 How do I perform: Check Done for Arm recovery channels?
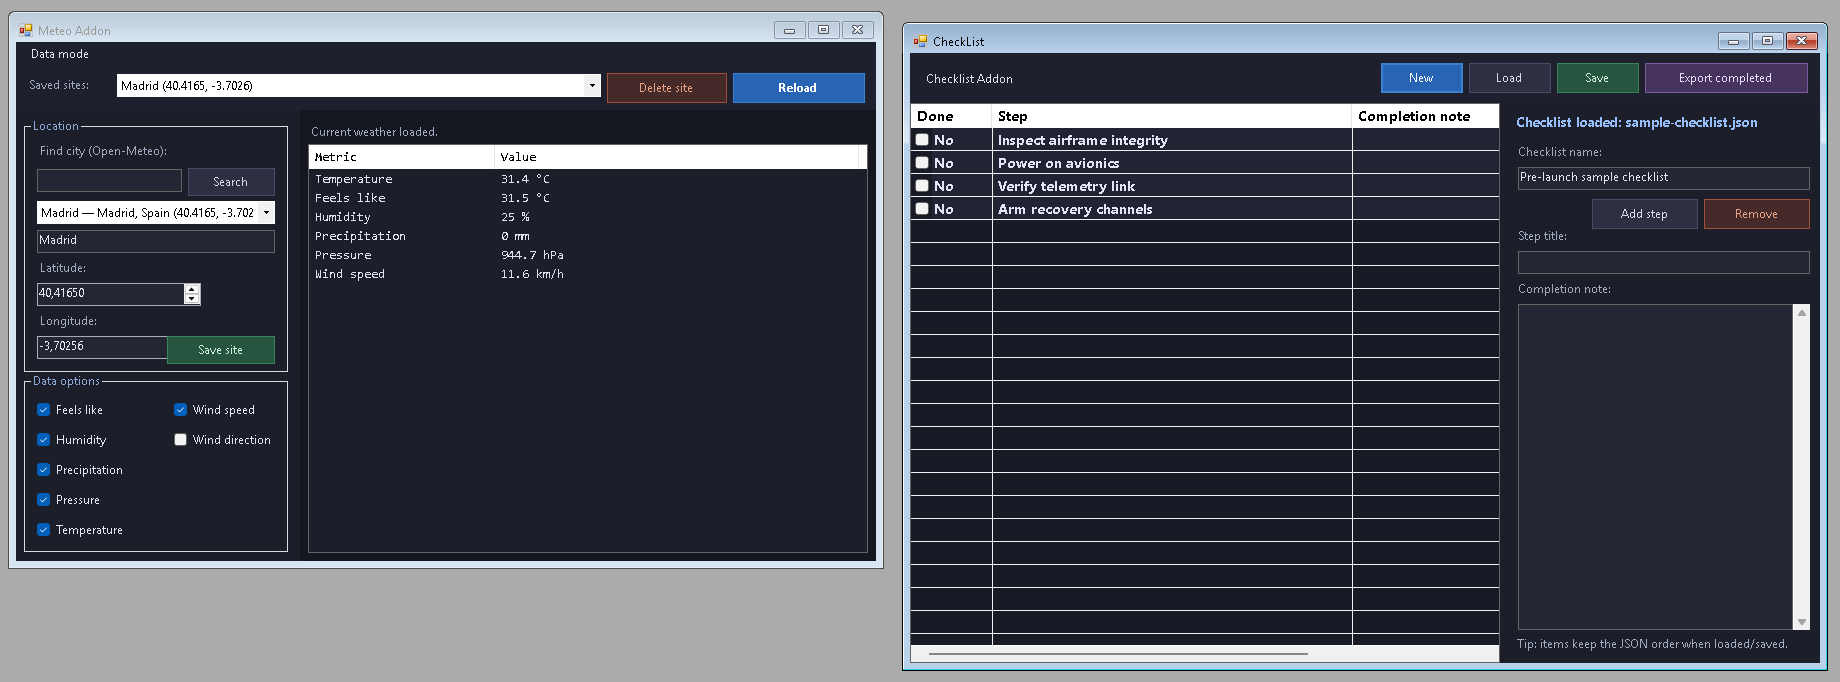coord(922,209)
